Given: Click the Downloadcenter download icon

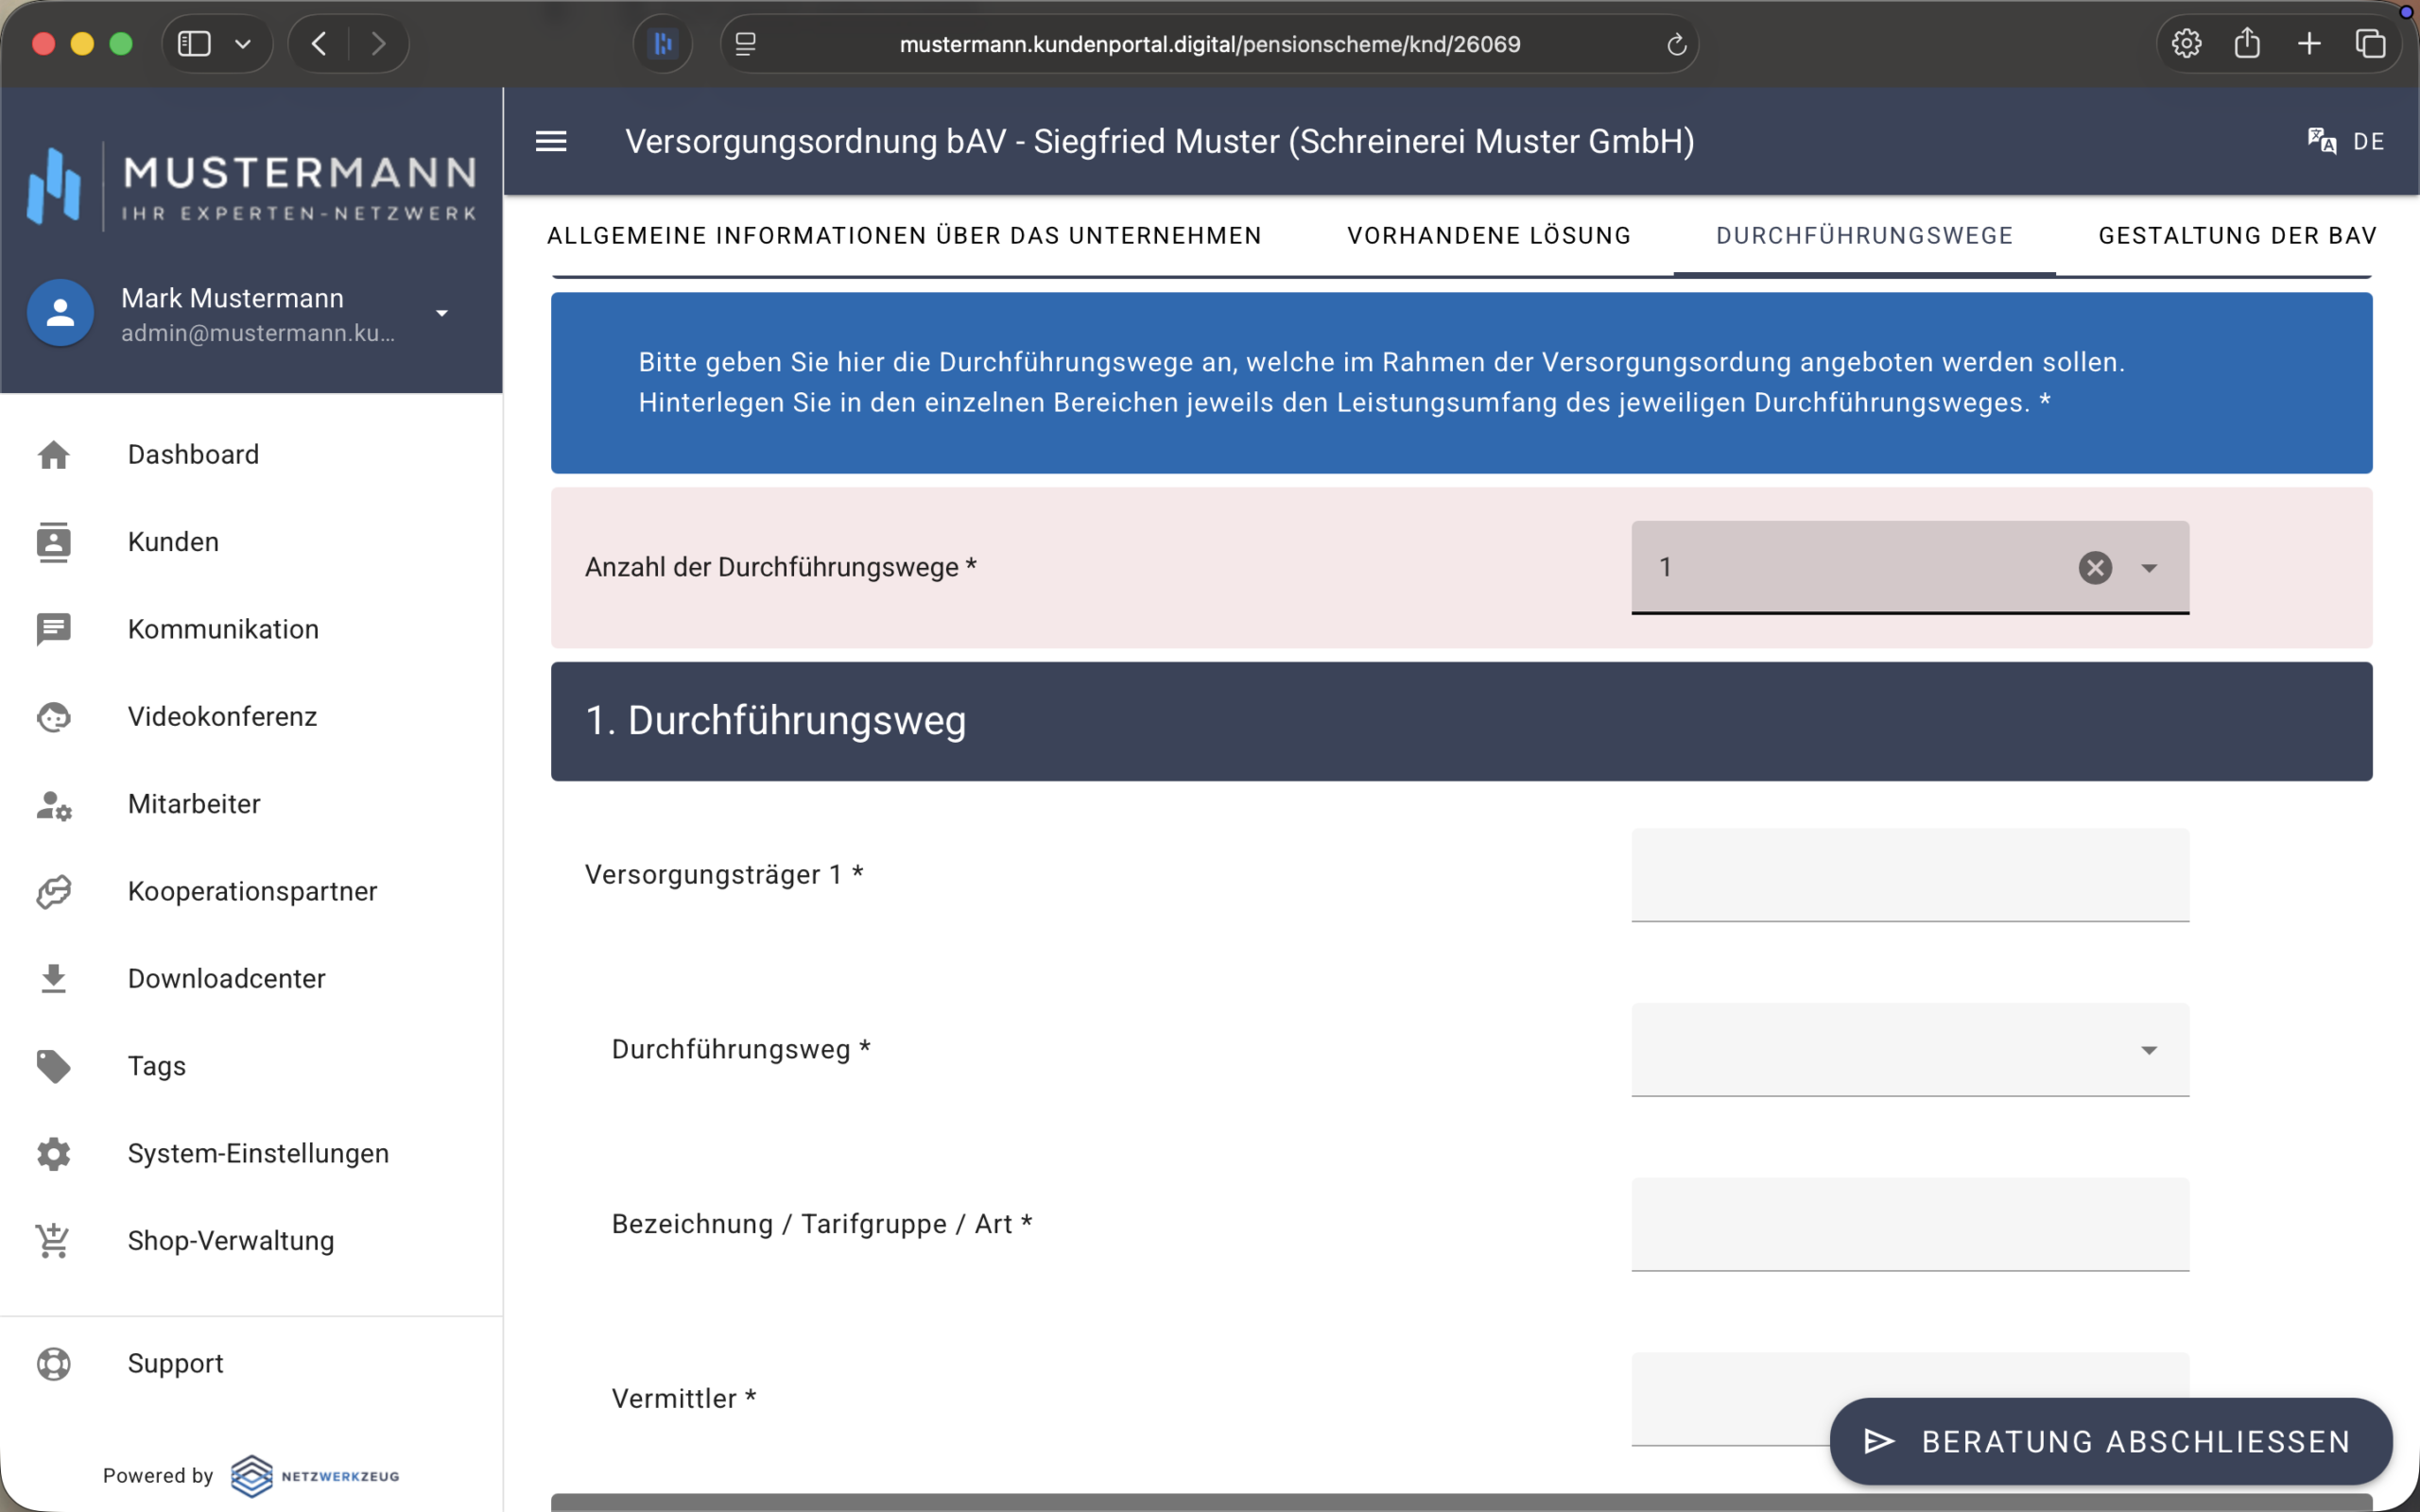Looking at the screenshot, I should coord(53,978).
